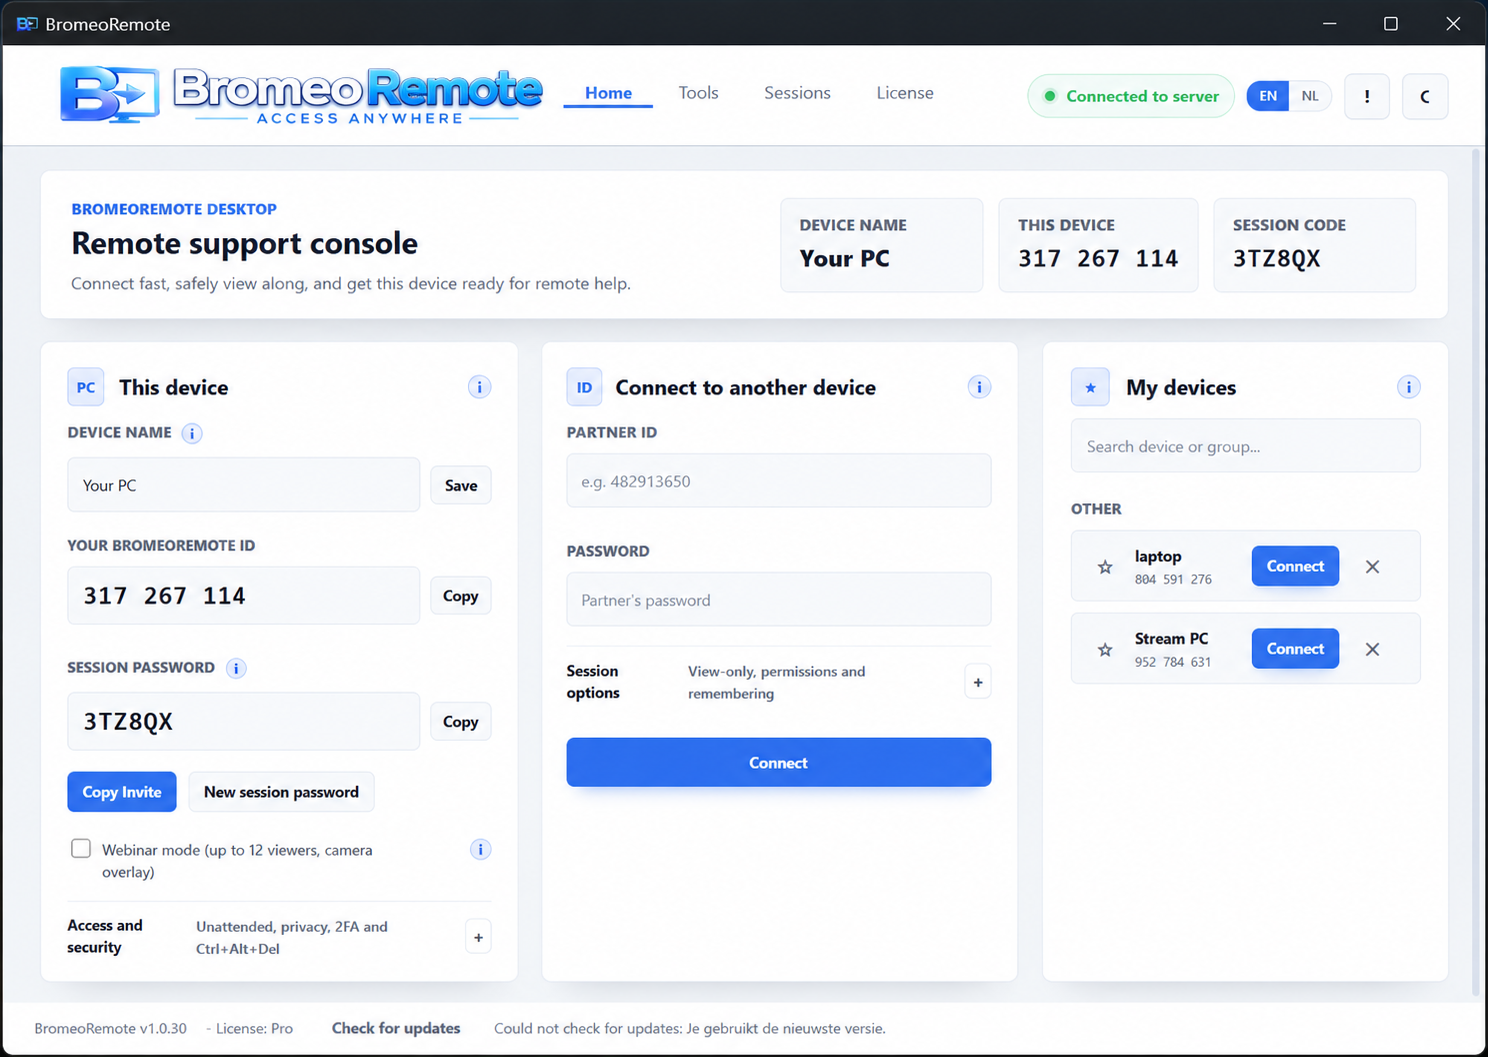Viewport: 1488px width, 1057px height.
Task: Focus the Device Name input field
Action: point(244,485)
